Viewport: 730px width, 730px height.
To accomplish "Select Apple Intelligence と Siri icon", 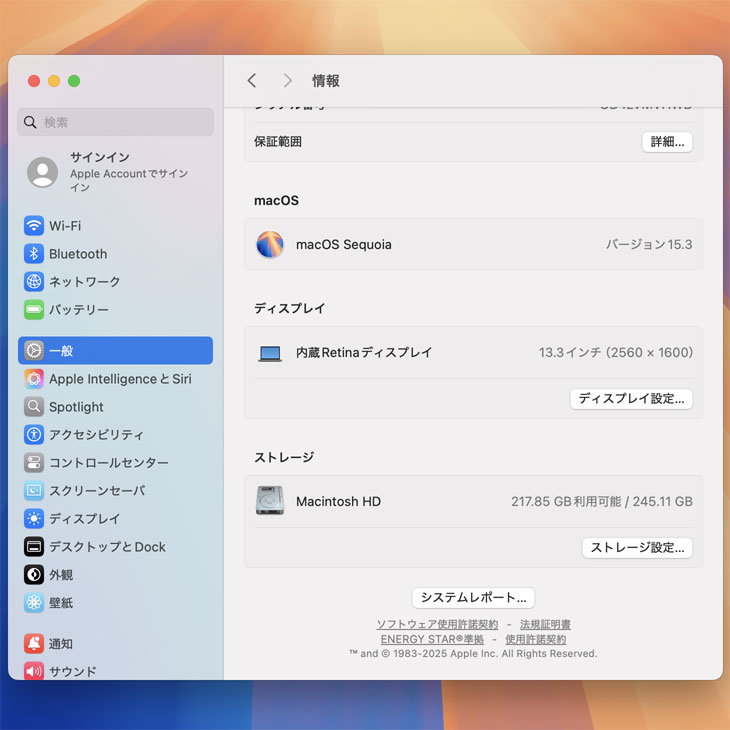I will [x=34, y=379].
